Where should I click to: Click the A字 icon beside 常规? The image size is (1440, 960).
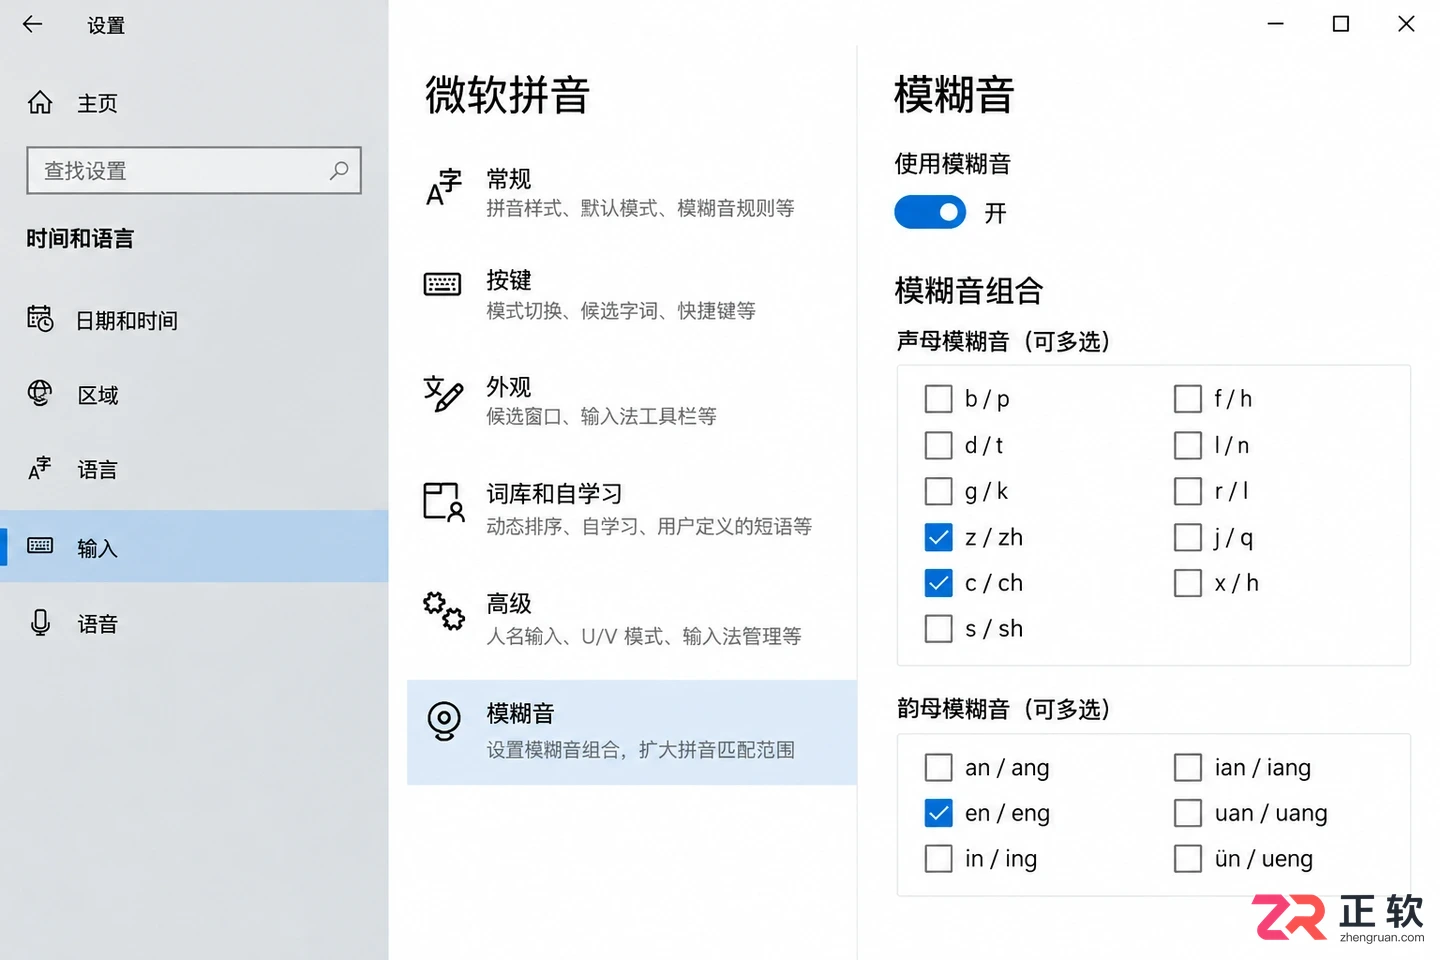[444, 187]
